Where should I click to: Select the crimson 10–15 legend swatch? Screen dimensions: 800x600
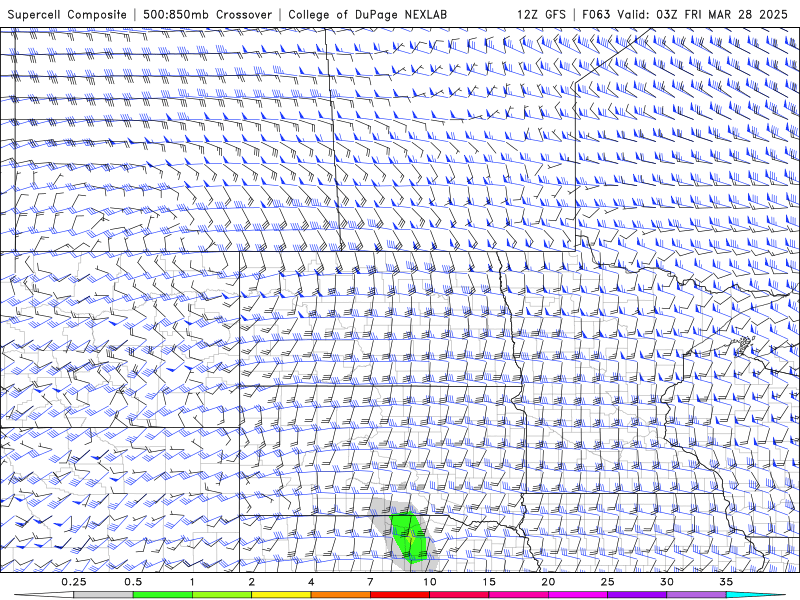(x=459, y=595)
